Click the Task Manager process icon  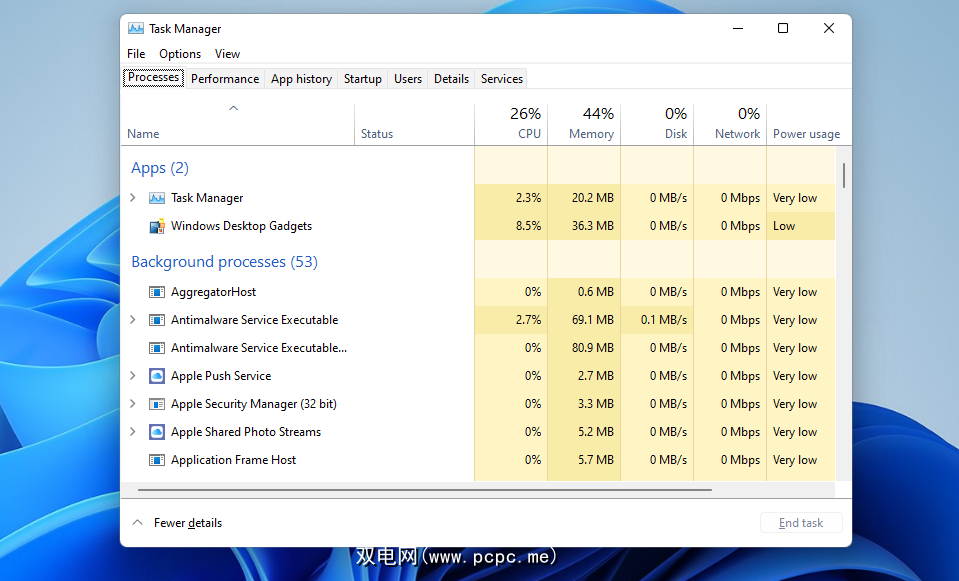tap(156, 198)
